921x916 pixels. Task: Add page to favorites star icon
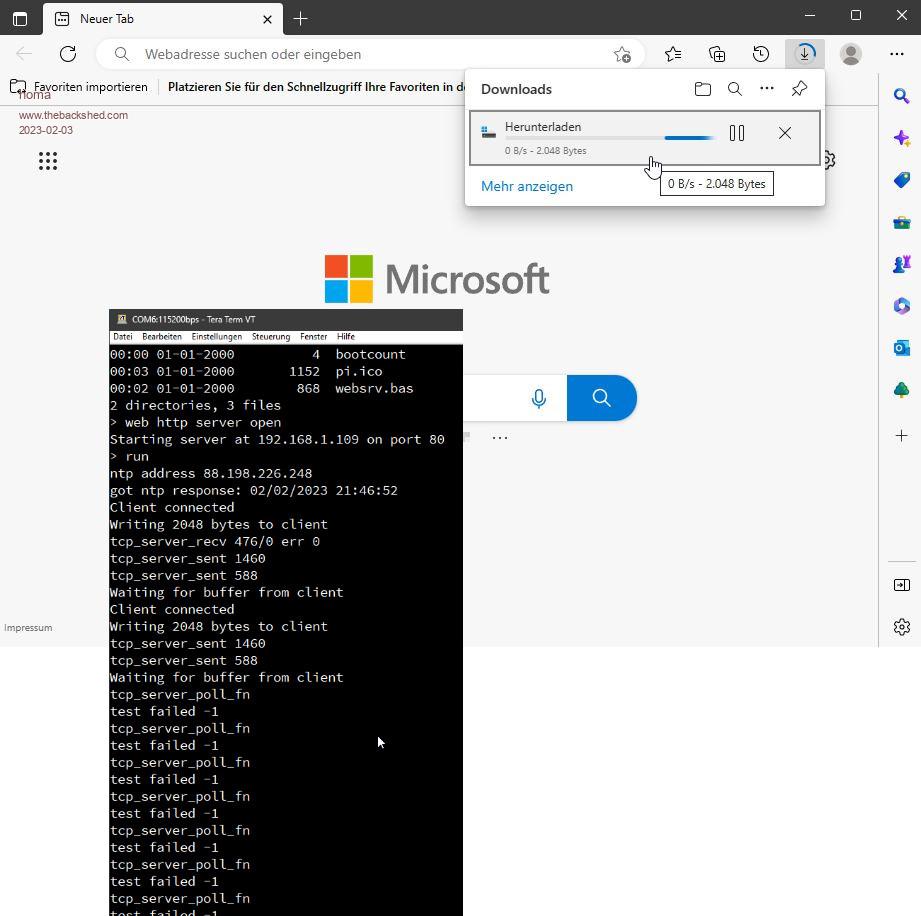click(622, 54)
